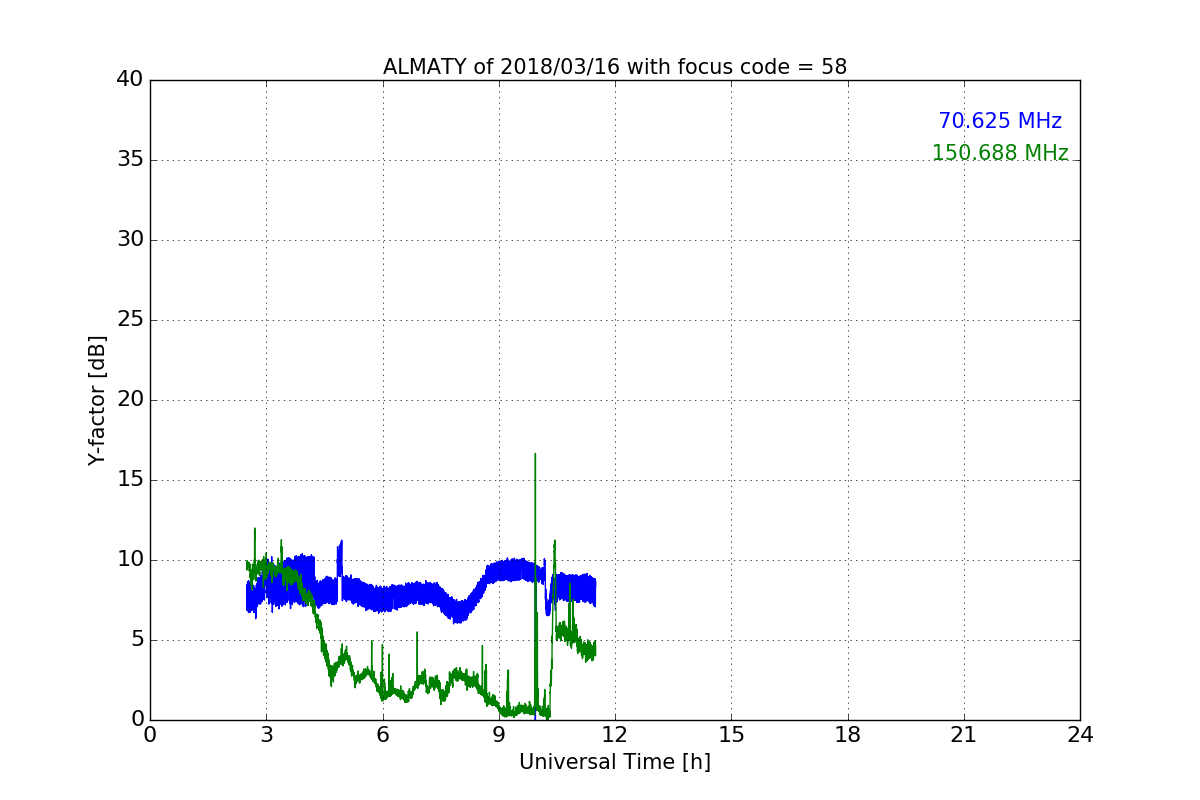Click the y-axis tick label '40'
Image resolution: width=1200 pixels, height=800 pixels.
click(130, 80)
